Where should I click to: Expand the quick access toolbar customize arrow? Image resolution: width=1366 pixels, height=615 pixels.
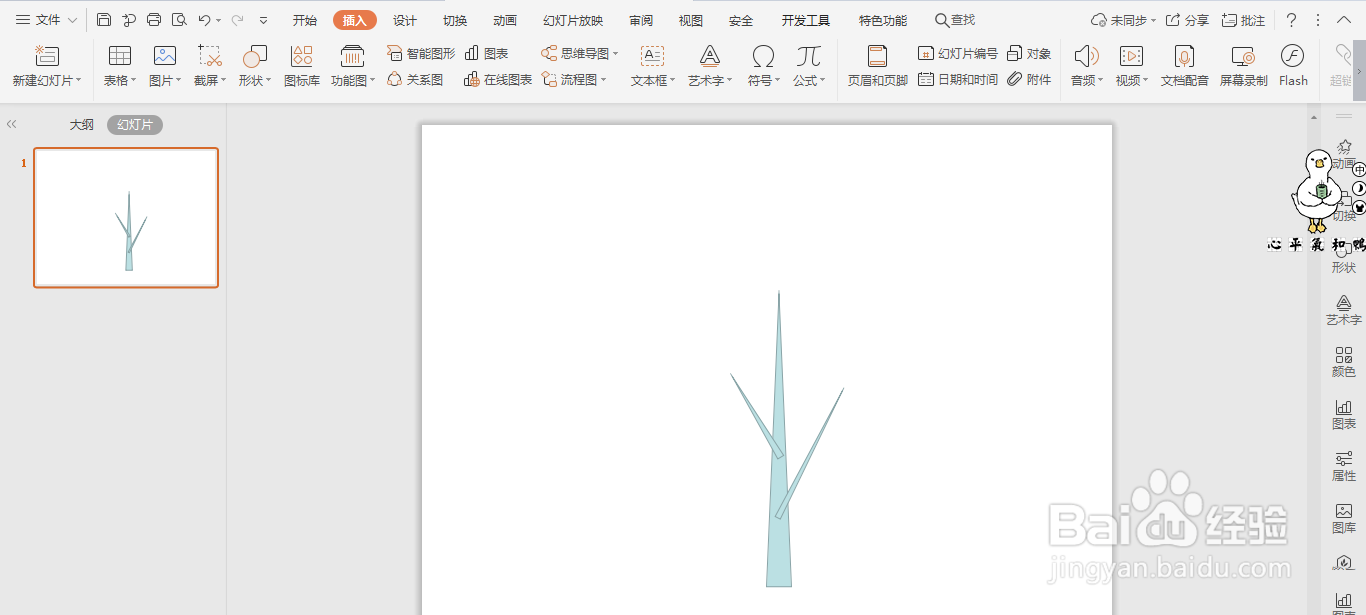pos(263,20)
